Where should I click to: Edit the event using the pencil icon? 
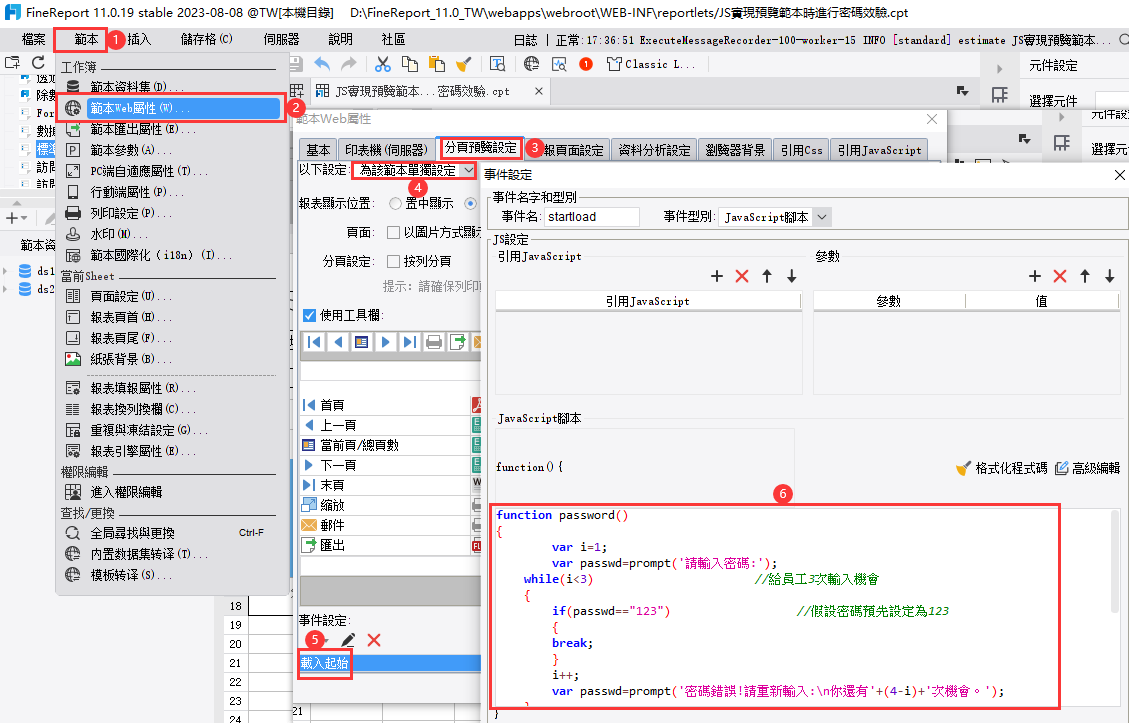[x=348, y=640]
